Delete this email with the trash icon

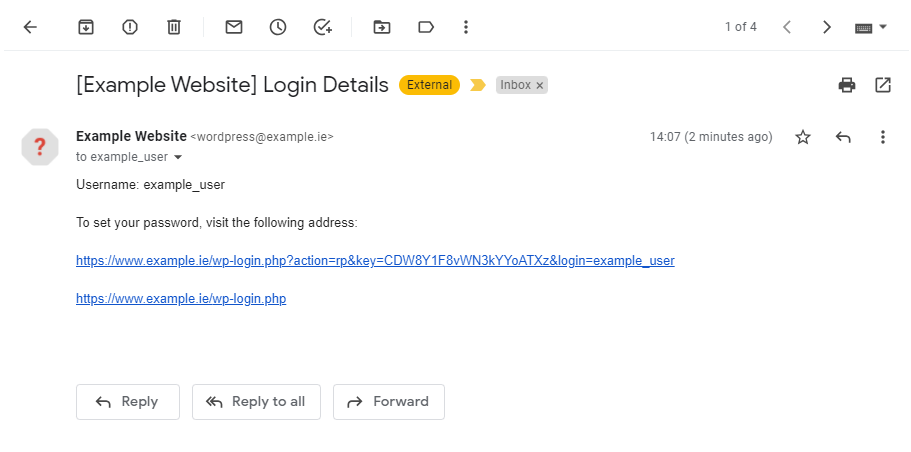(x=174, y=27)
